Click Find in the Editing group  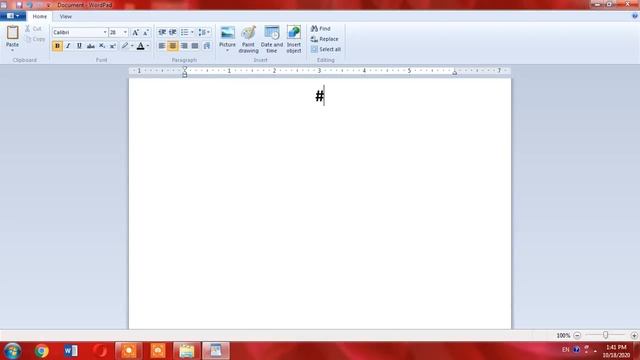(321, 29)
